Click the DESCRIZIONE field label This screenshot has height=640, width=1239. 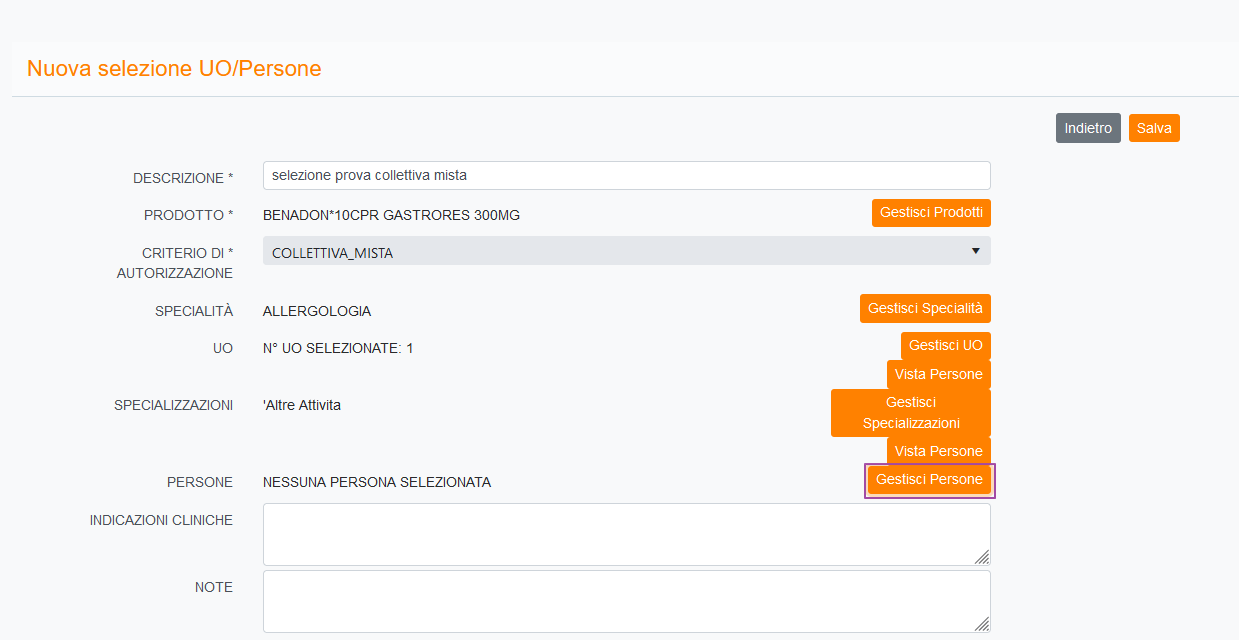click(182, 178)
